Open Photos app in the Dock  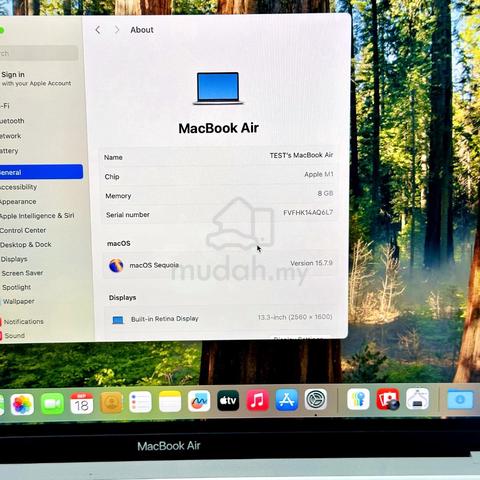pos(22,404)
